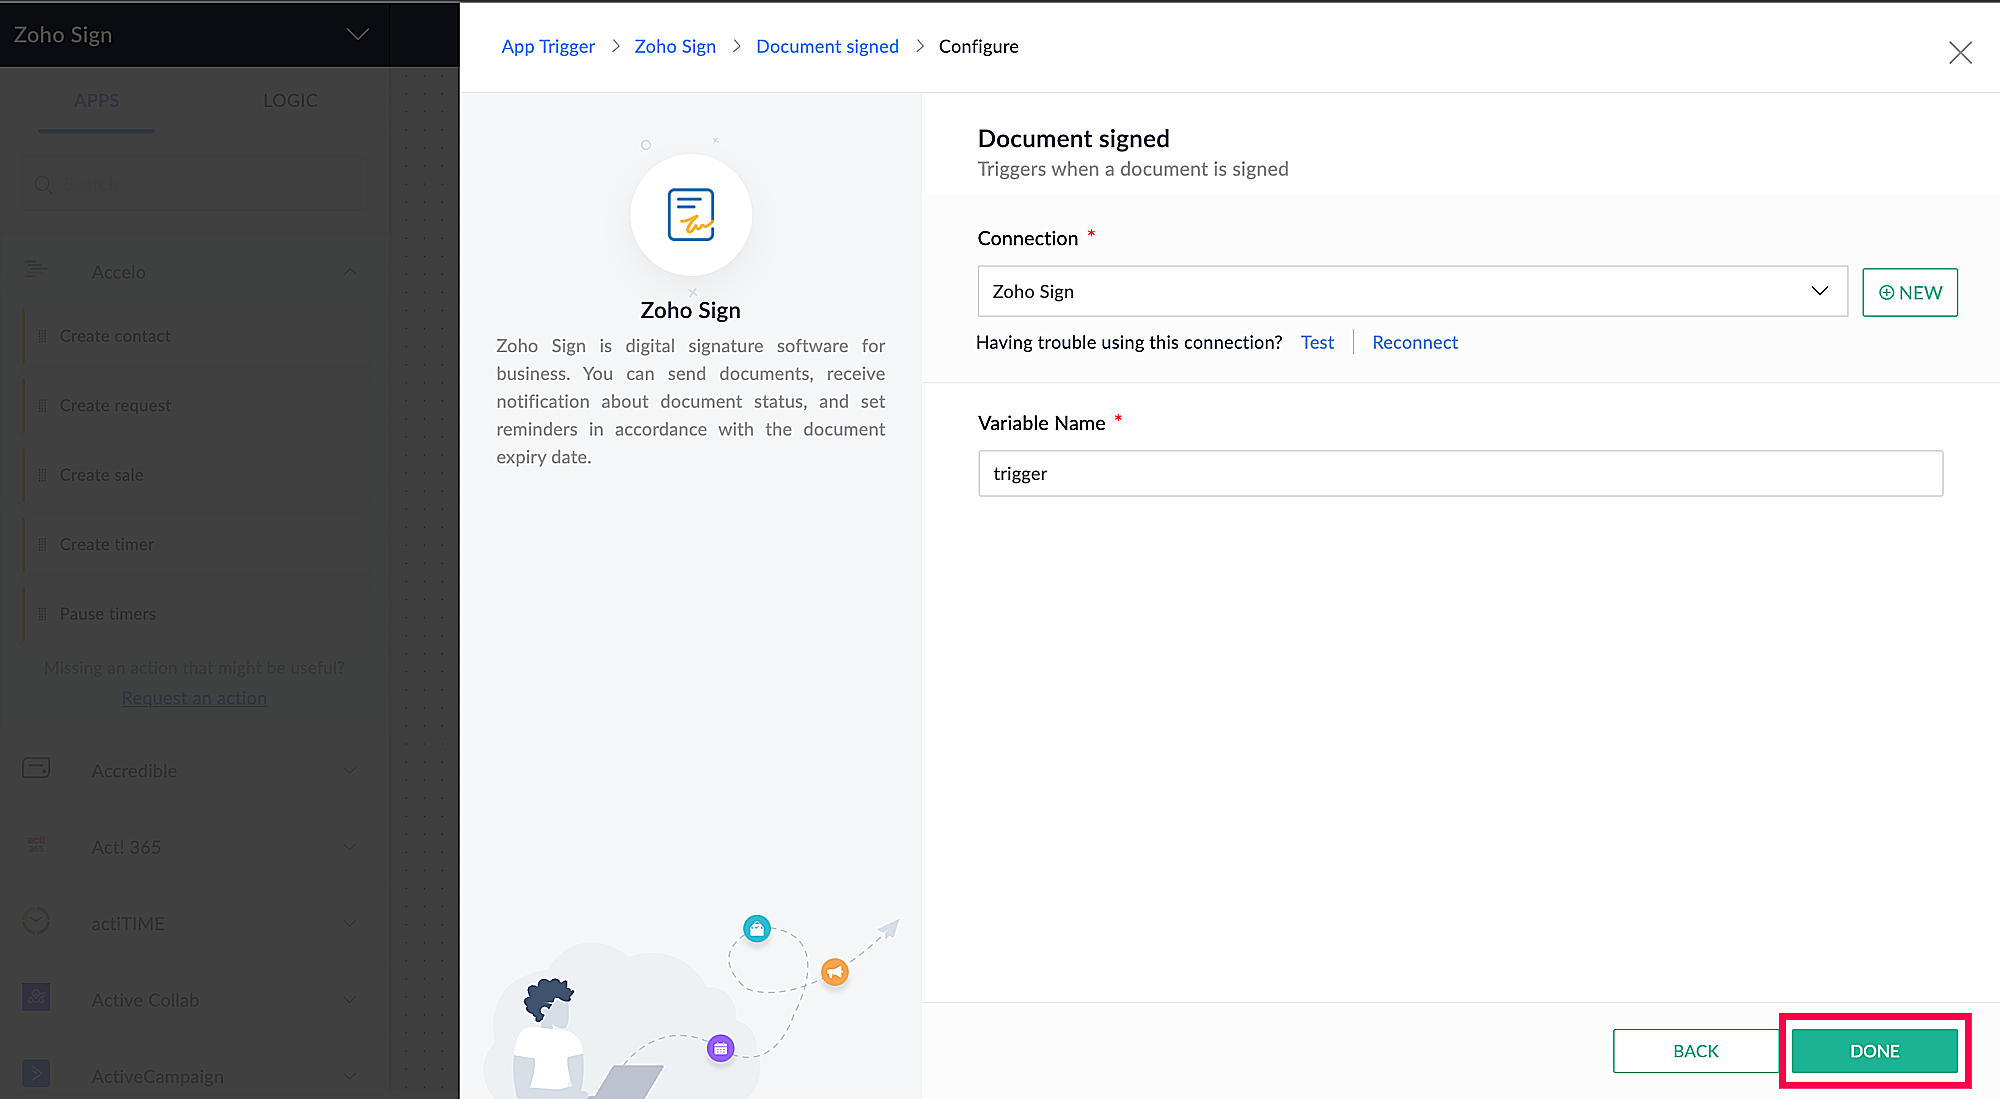The width and height of the screenshot is (2000, 1099).
Task: Create a NEW connection
Action: [1909, 292]
